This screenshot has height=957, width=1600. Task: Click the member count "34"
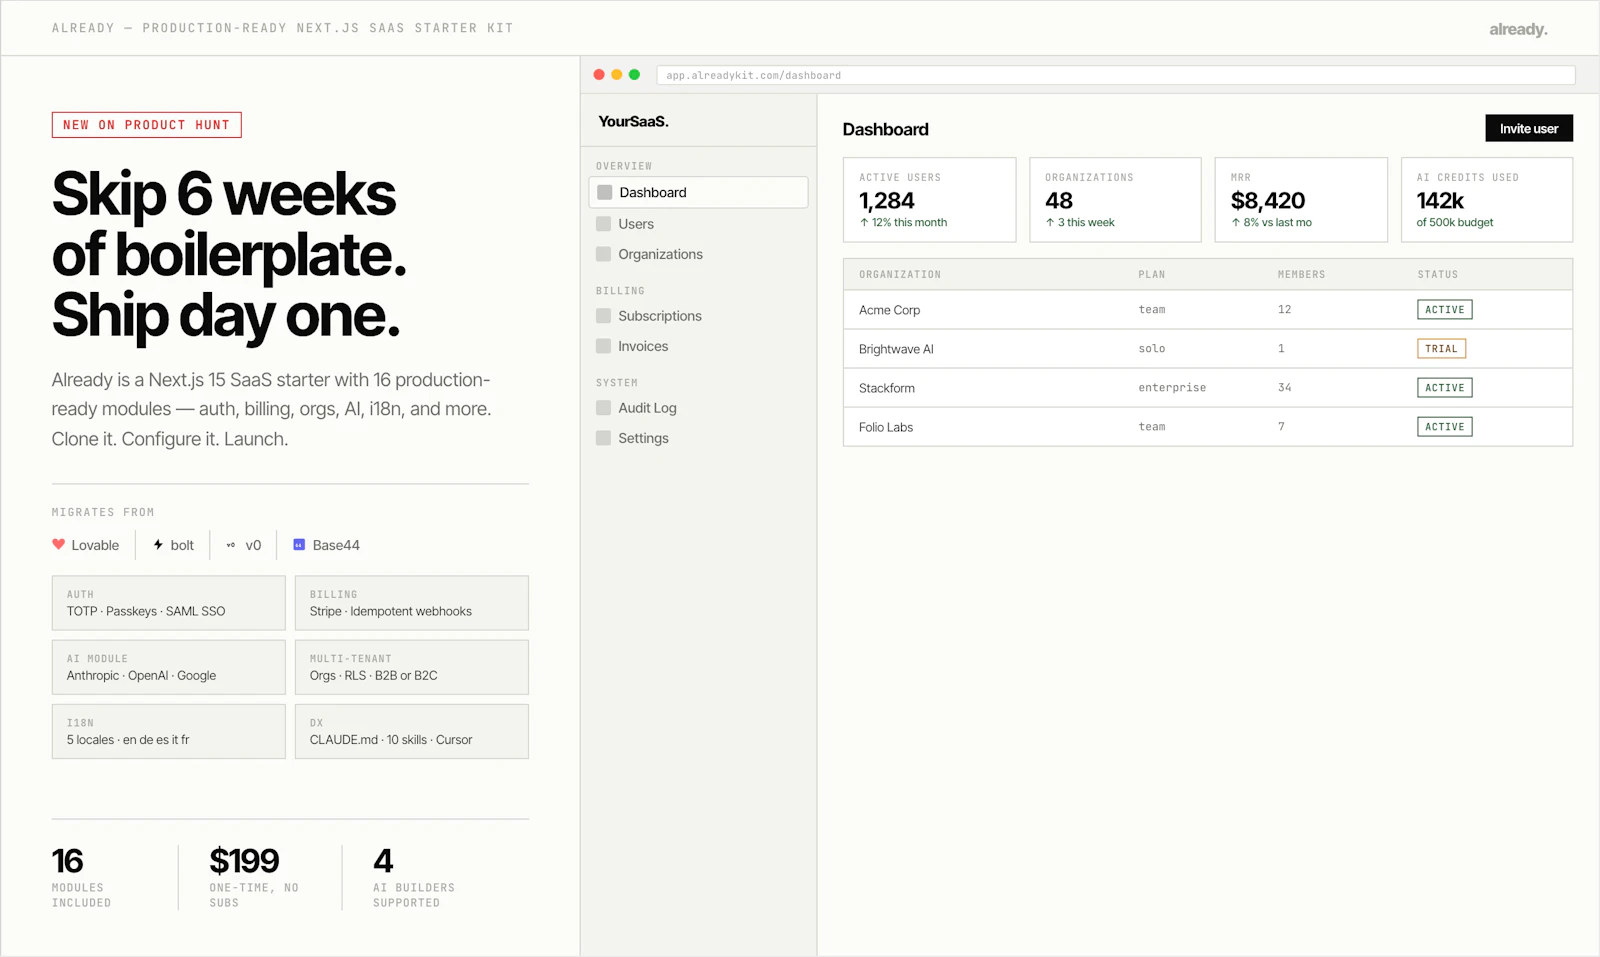[x=1285, y=388]
